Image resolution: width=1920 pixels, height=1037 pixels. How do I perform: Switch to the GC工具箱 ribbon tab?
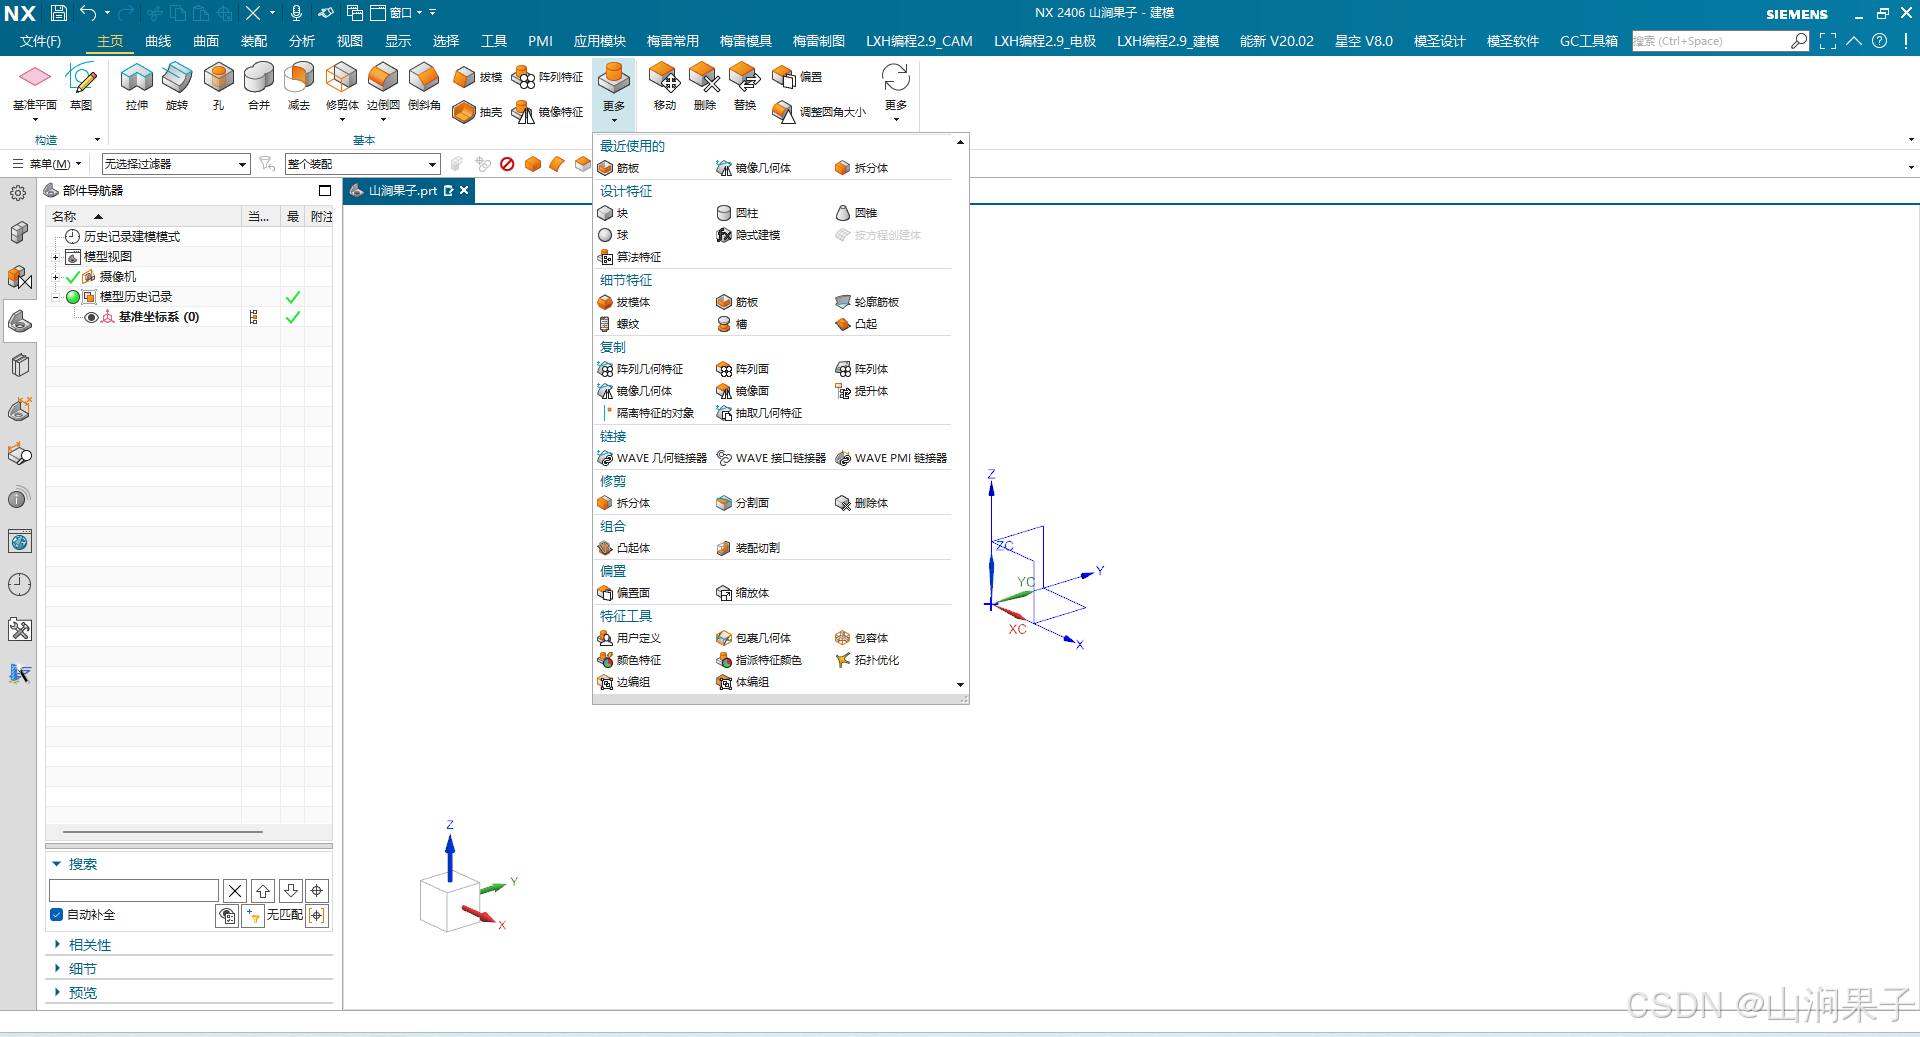tap(1589, 41)
